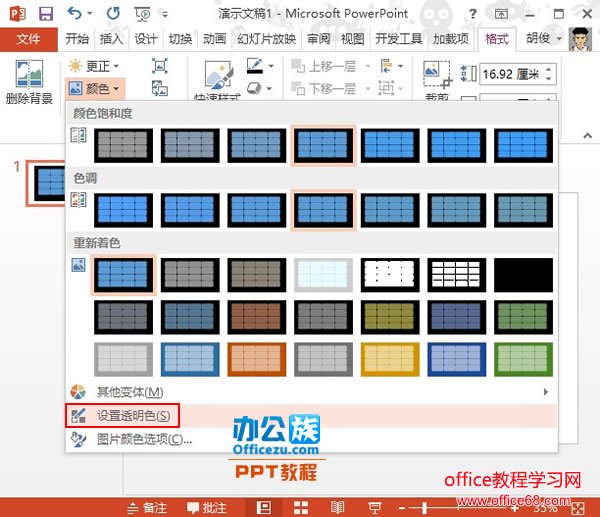Open the 加载项 tab
Screen dimensions: 600x517
450,39
